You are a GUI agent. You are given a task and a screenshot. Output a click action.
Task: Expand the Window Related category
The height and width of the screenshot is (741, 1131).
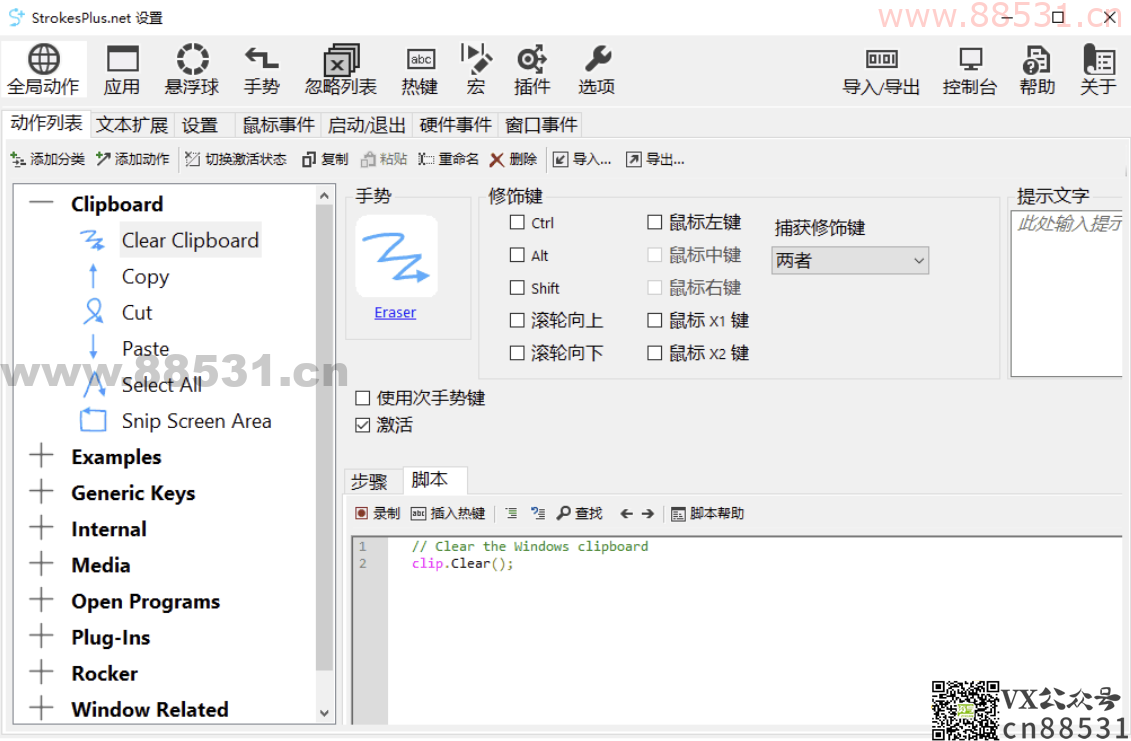pos(41,708)
